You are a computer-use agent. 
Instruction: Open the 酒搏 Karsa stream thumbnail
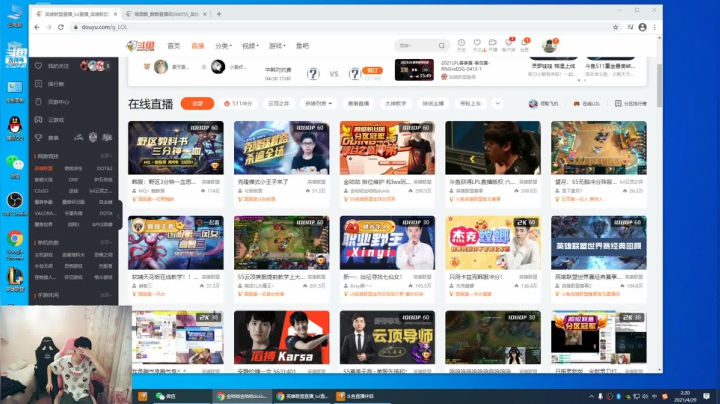click(x=281, y=337)
